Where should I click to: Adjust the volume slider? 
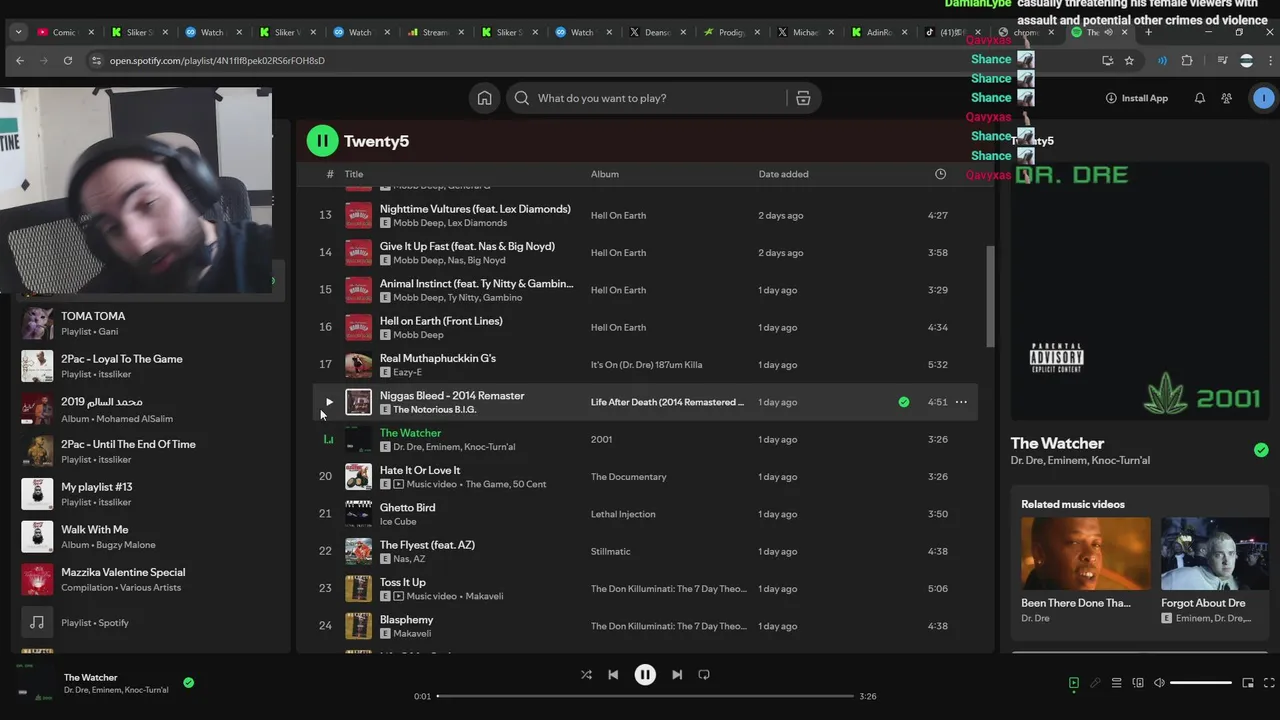pyautogui.click(x=1200, y=683)
